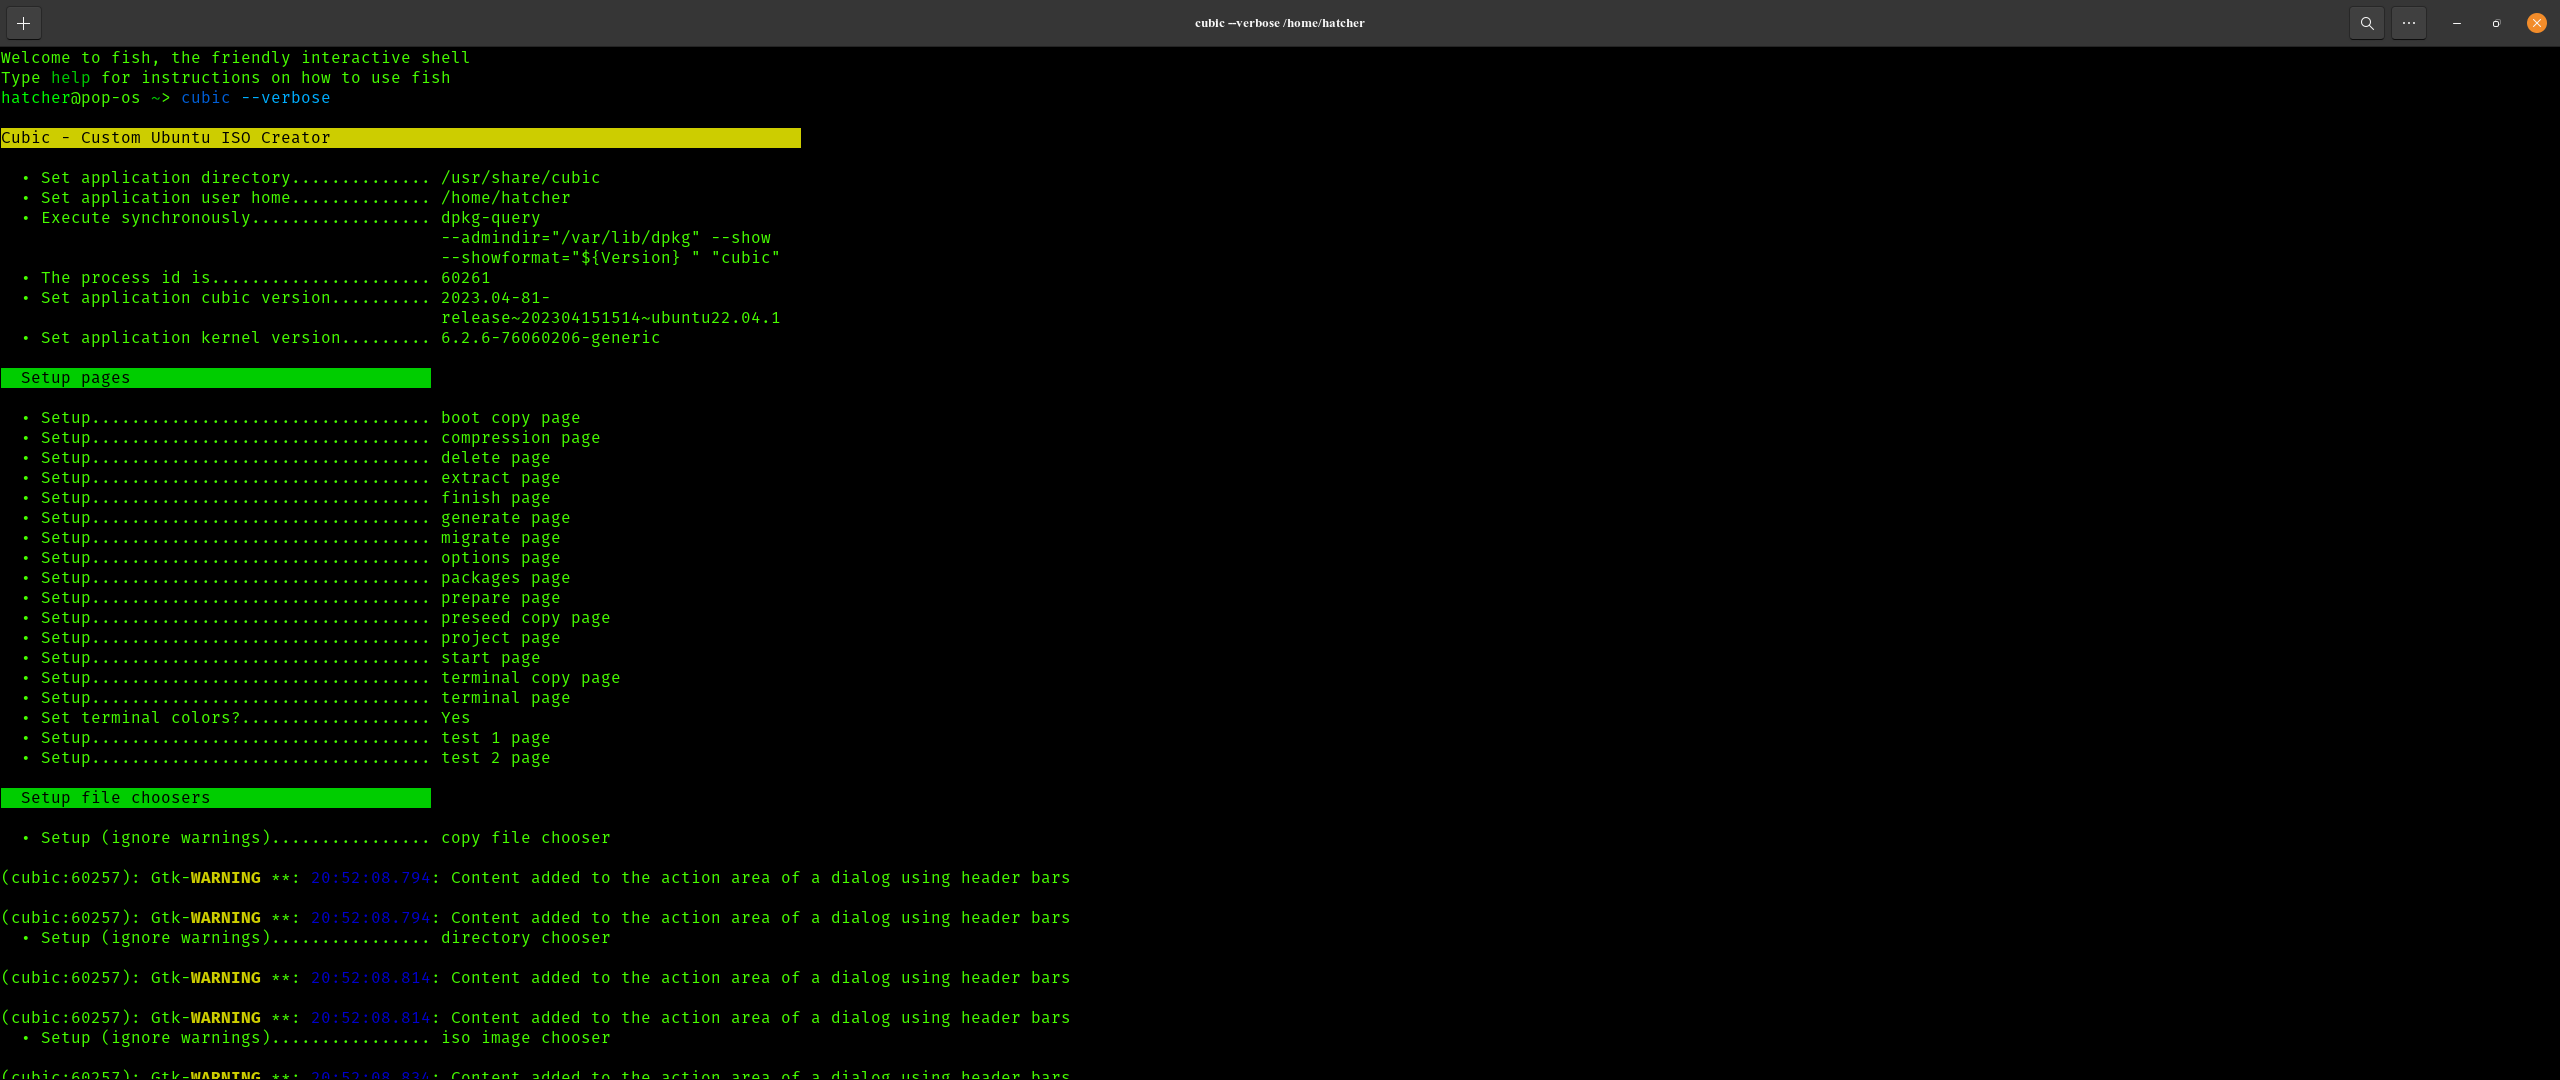Click the orange close icon
Viewport: 2560px width, 1080px height.
tap(2536, 22)
